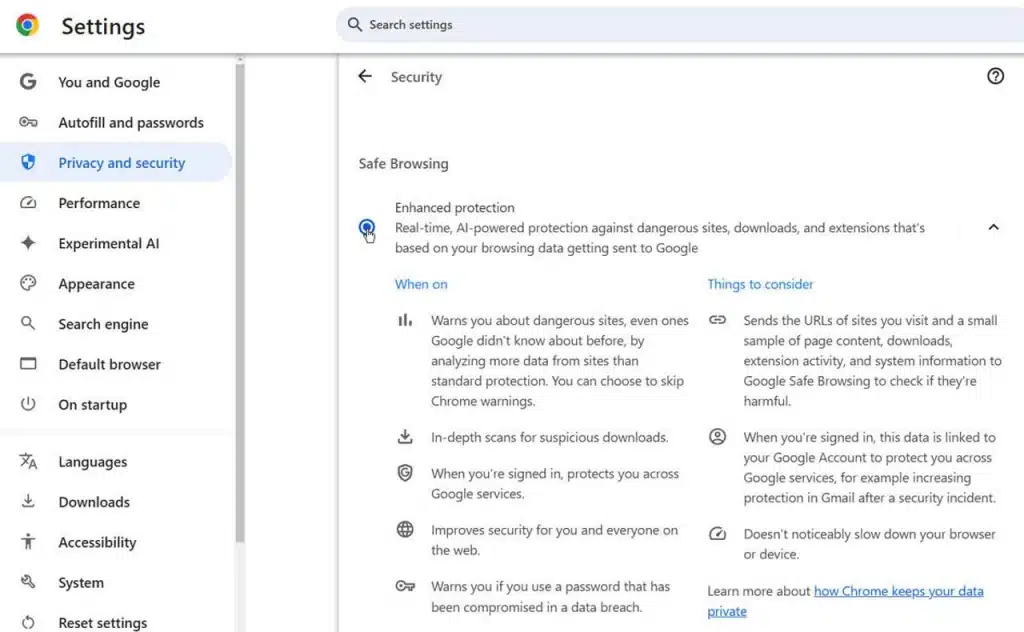
Task: Click the Search settings input field
Action: click(679, 25)
